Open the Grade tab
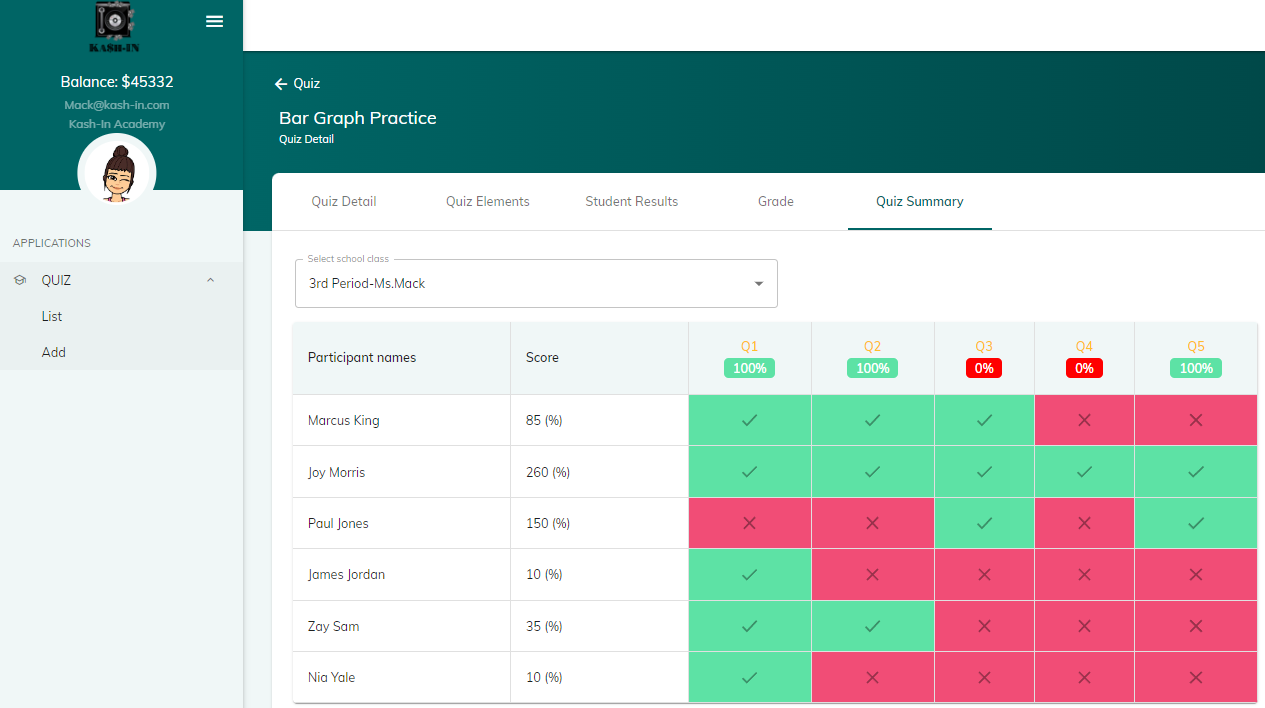This screenshot has height=708, width=1265. (x=775, y=202)
